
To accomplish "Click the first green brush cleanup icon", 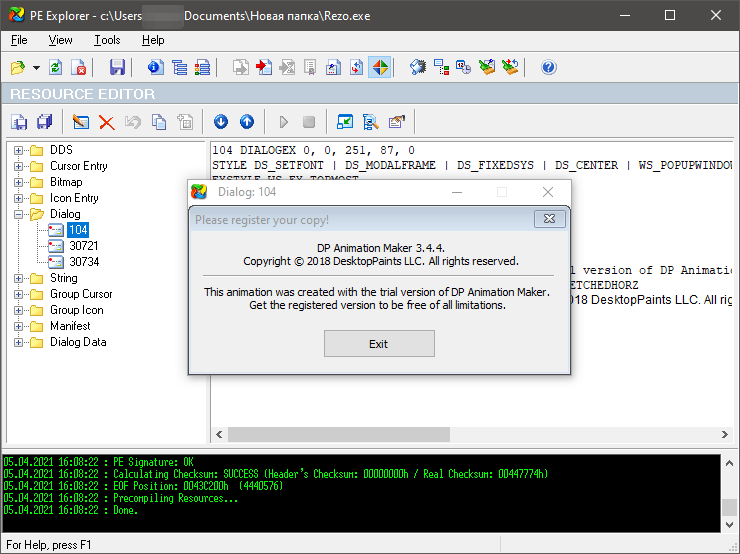I will click(487, 67).
